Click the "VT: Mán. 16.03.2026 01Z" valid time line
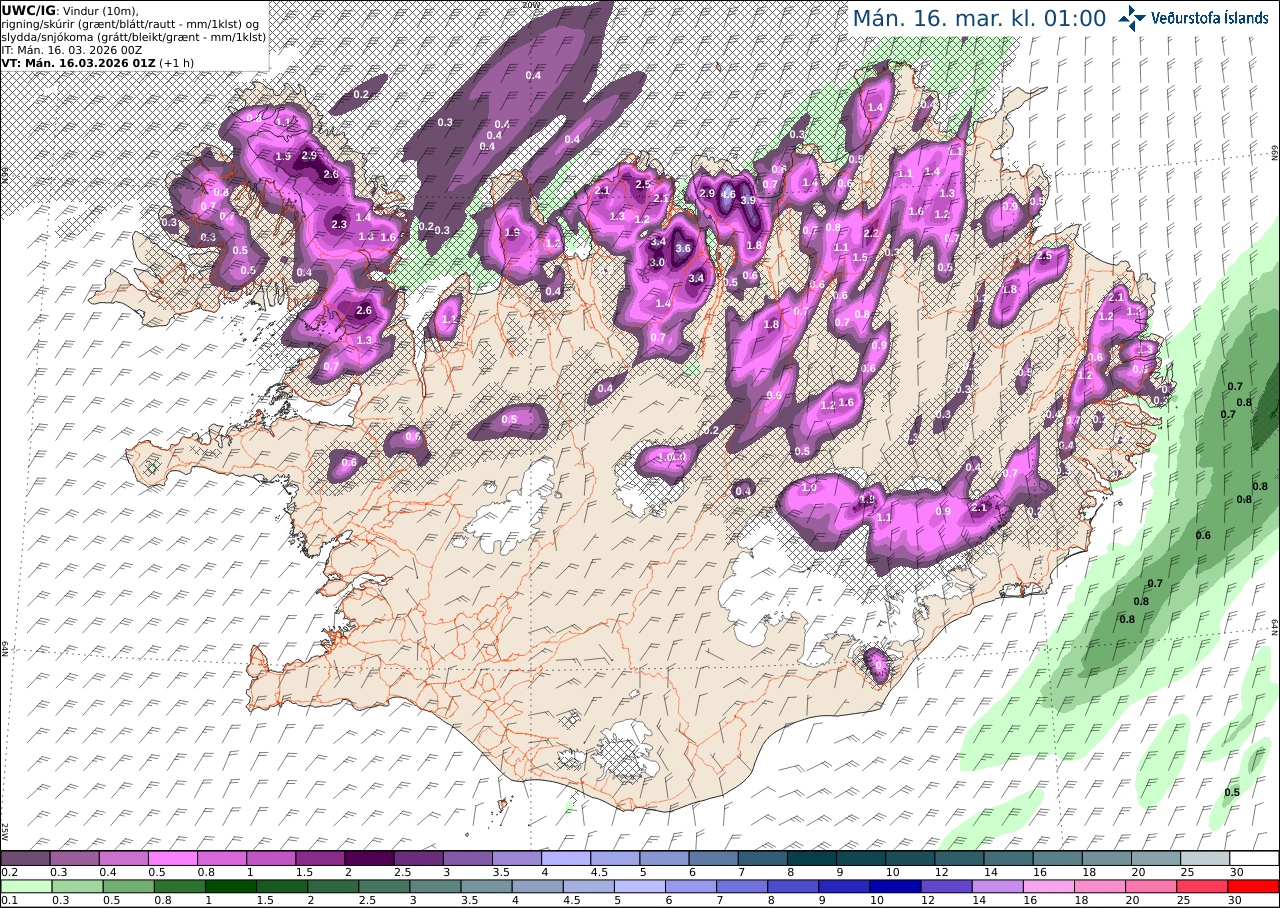The height and width of the screenshot is (908, 1280). click(98, 62)
